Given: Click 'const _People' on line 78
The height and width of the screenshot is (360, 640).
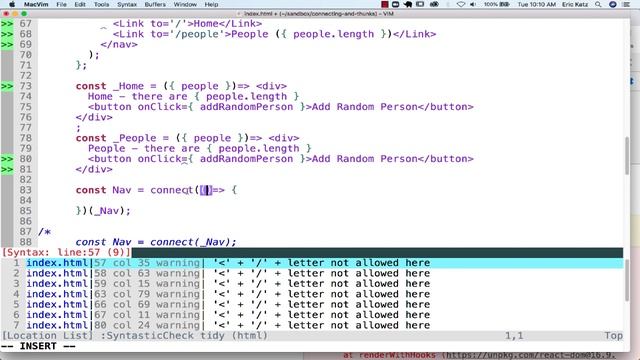Looking at the screenshot, I should click(116, 138).
